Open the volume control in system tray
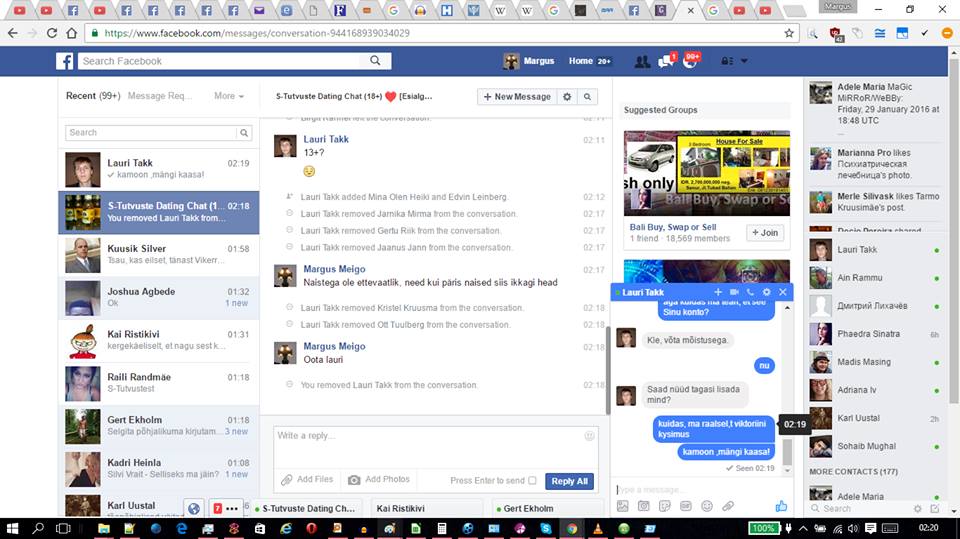Screen dimensions: 960x539 tap(853, 528)
